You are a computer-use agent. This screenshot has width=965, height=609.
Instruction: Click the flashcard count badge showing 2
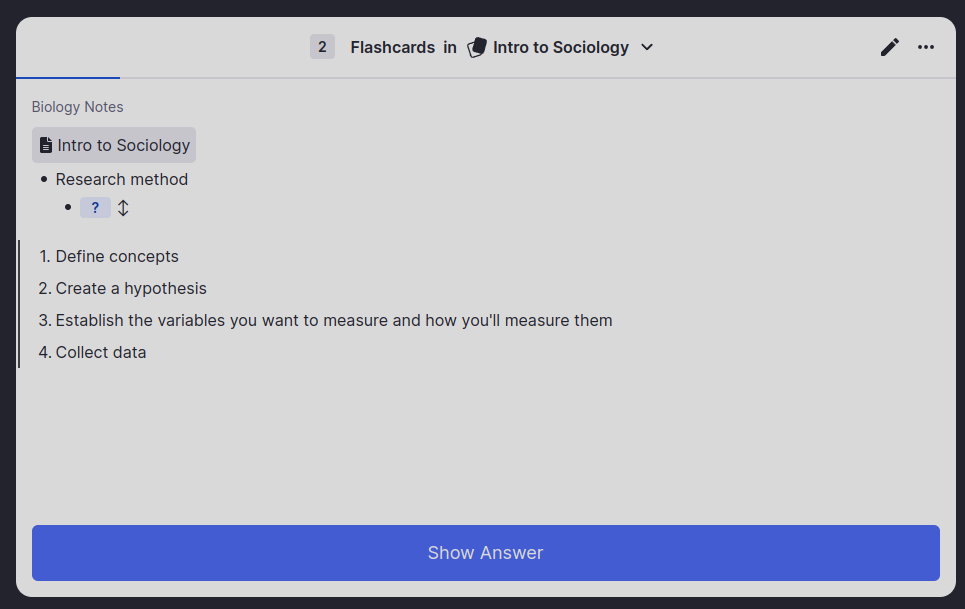[322, 47]
